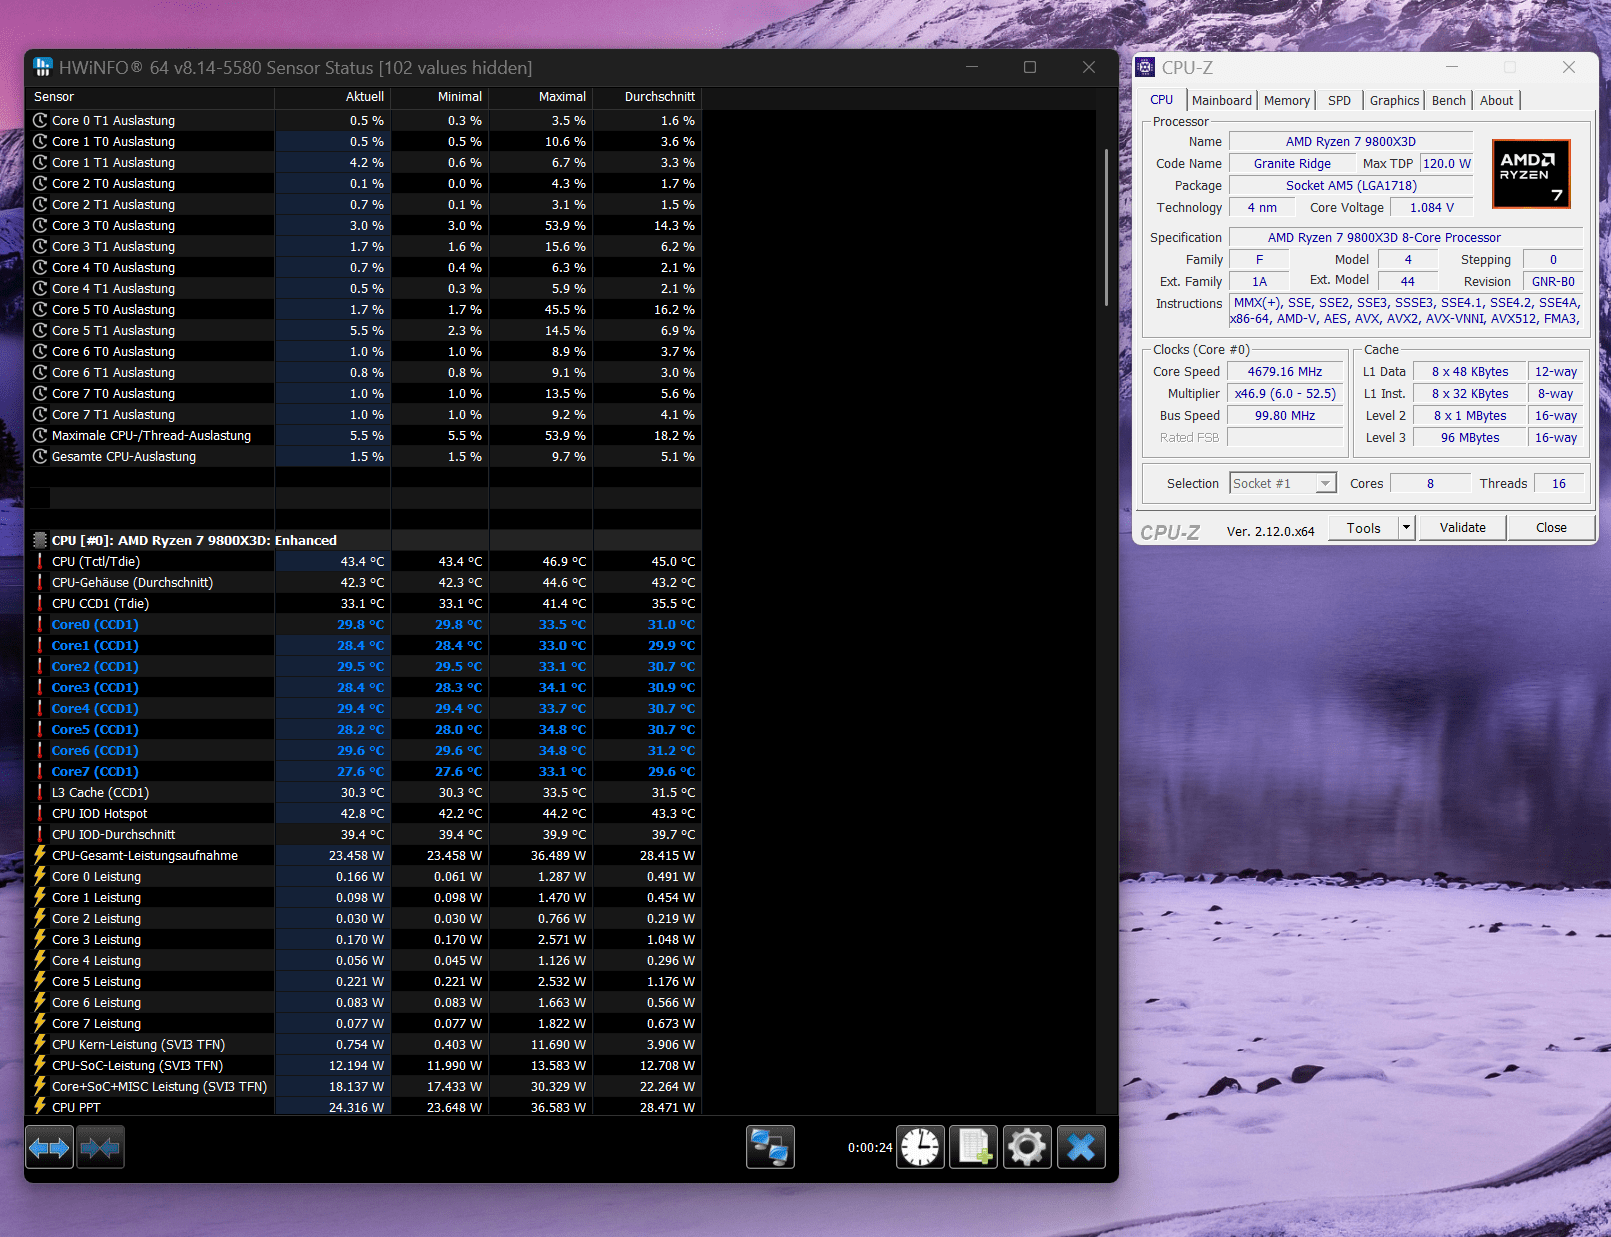Click the Multiplier value x46.9 in CPU-Z
Image resolution: width=1611 pixels, height=1237 pixels.
pyautogui.click(x=1285, y=393)
